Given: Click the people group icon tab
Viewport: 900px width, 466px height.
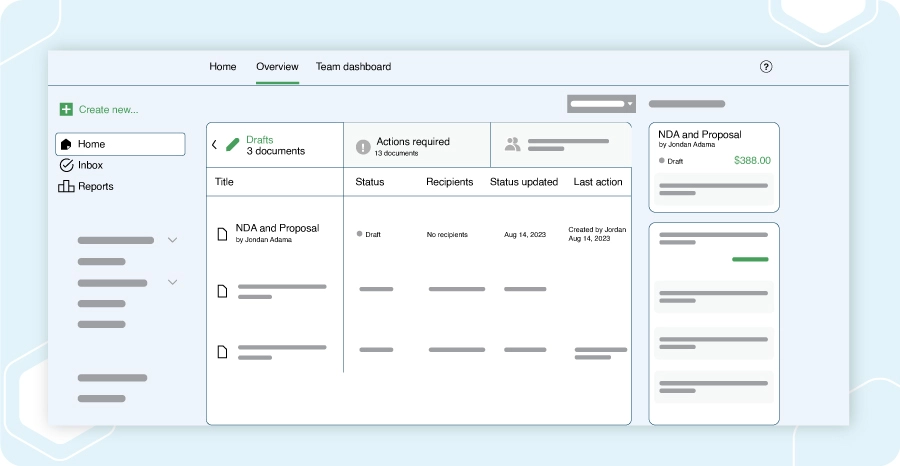Looking at the screenshot, I should click(513, 144).
